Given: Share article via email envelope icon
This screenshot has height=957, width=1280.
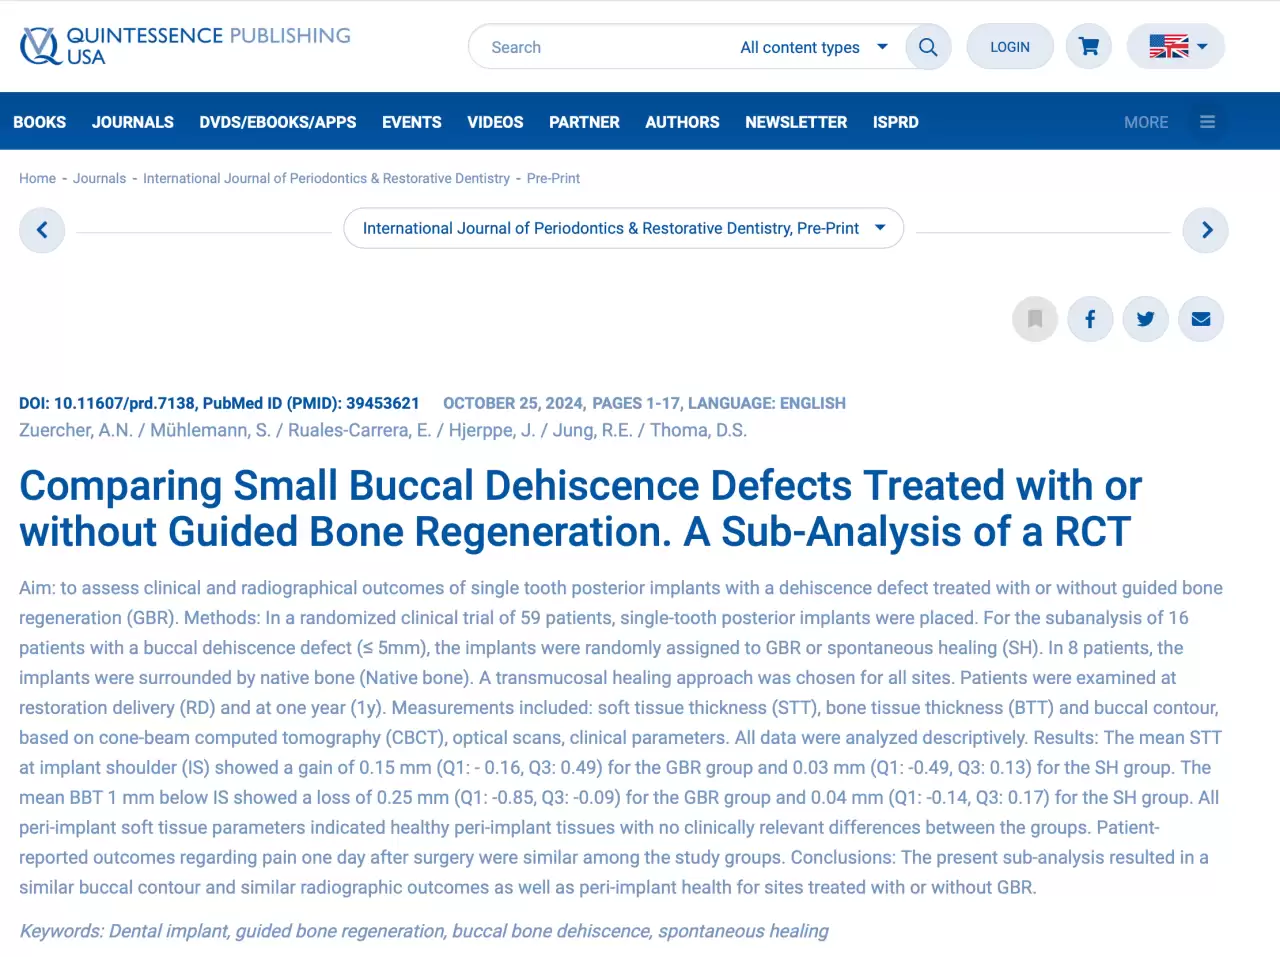Looking at the screenshot, I should (x=1201, y=319).
